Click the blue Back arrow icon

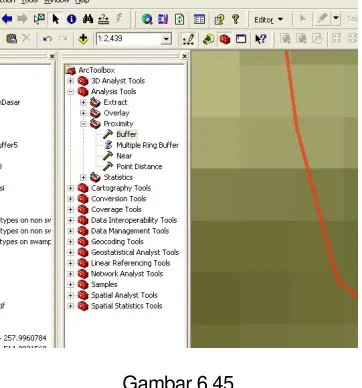click(x=7, y=19)
